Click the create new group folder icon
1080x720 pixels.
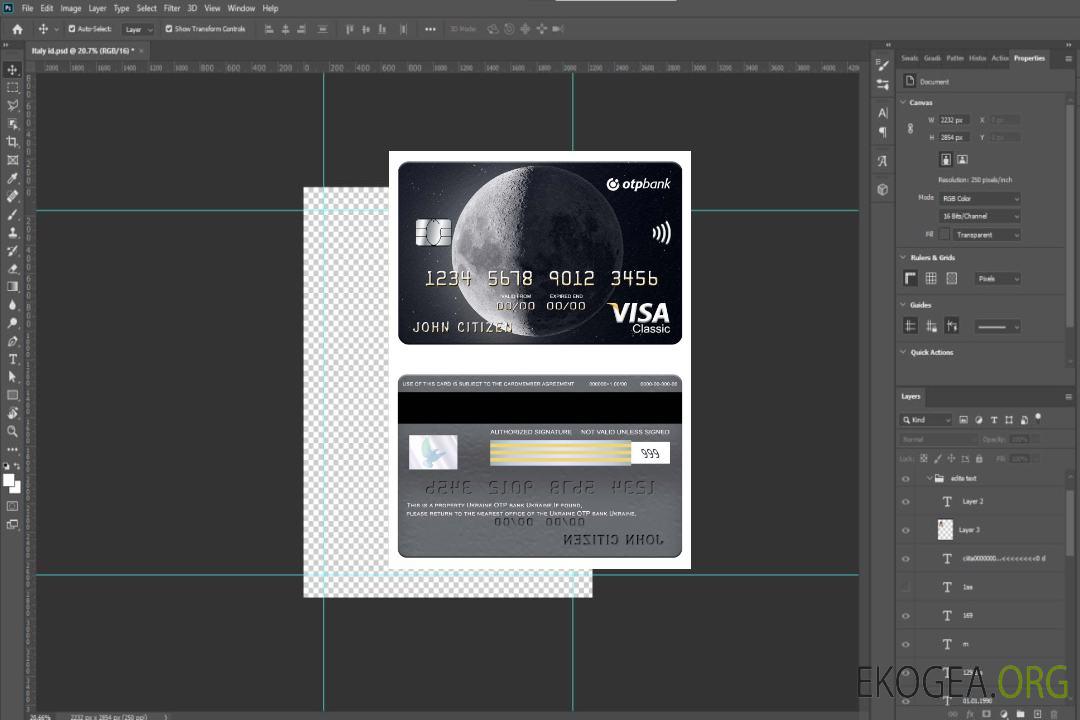pos(1020,714)
